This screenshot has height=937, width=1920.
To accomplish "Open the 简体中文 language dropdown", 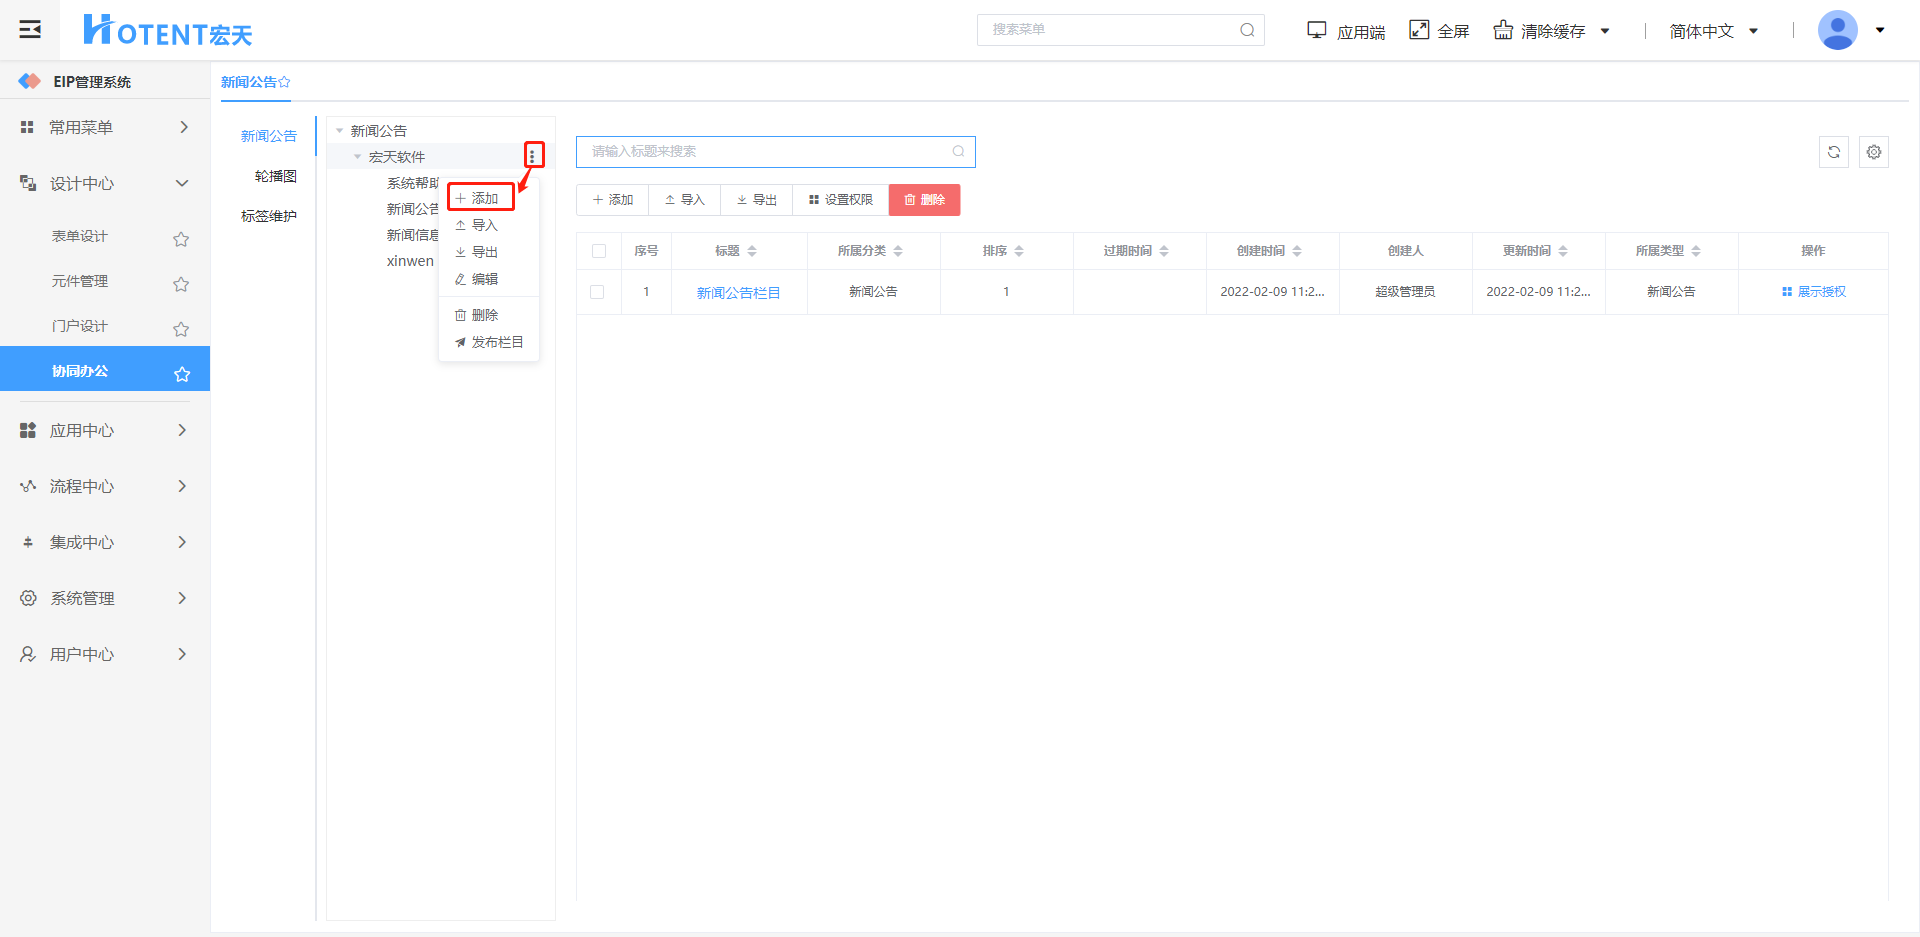I will (1713, 31).
